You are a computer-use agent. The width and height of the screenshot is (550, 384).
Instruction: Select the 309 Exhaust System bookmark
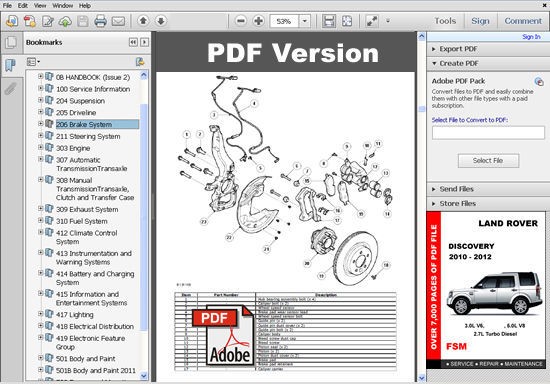(x=87, y=209)
